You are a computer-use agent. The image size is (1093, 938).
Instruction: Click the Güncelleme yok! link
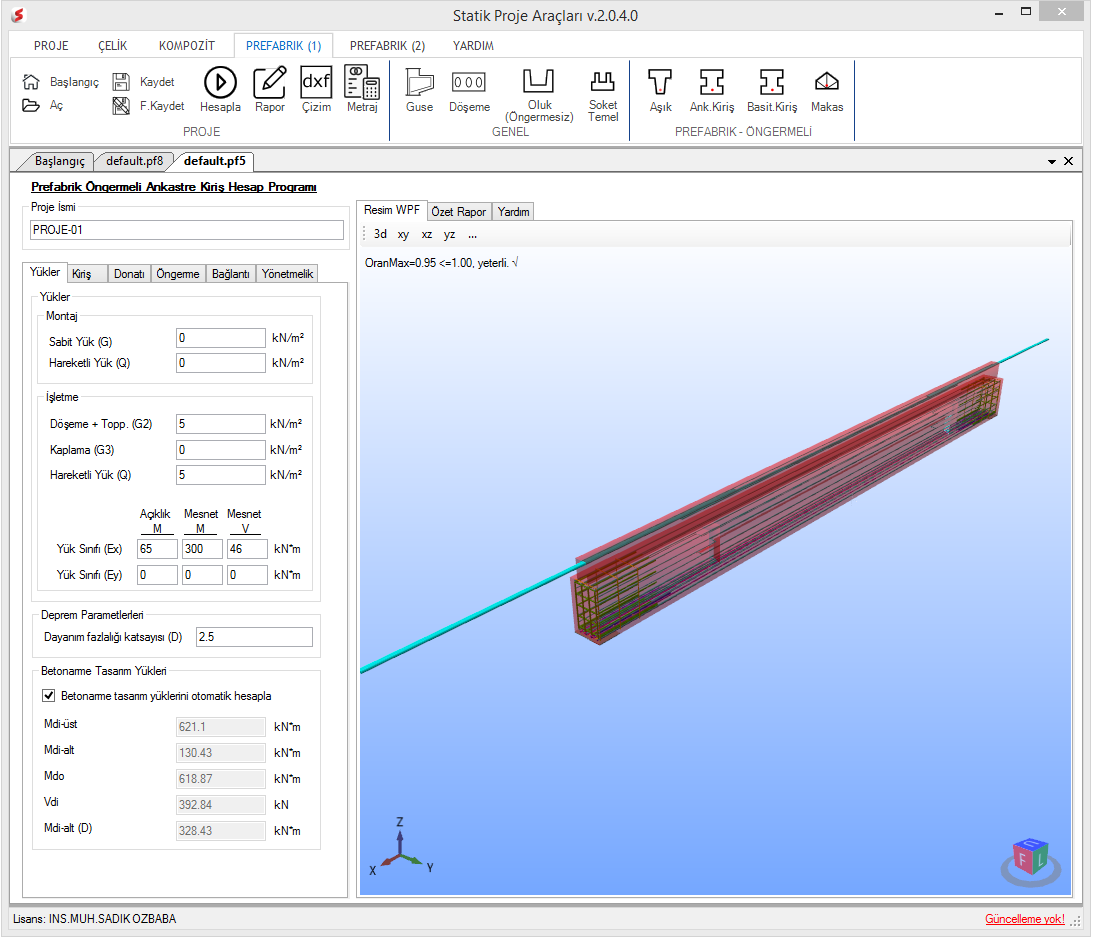[1024, 918]
